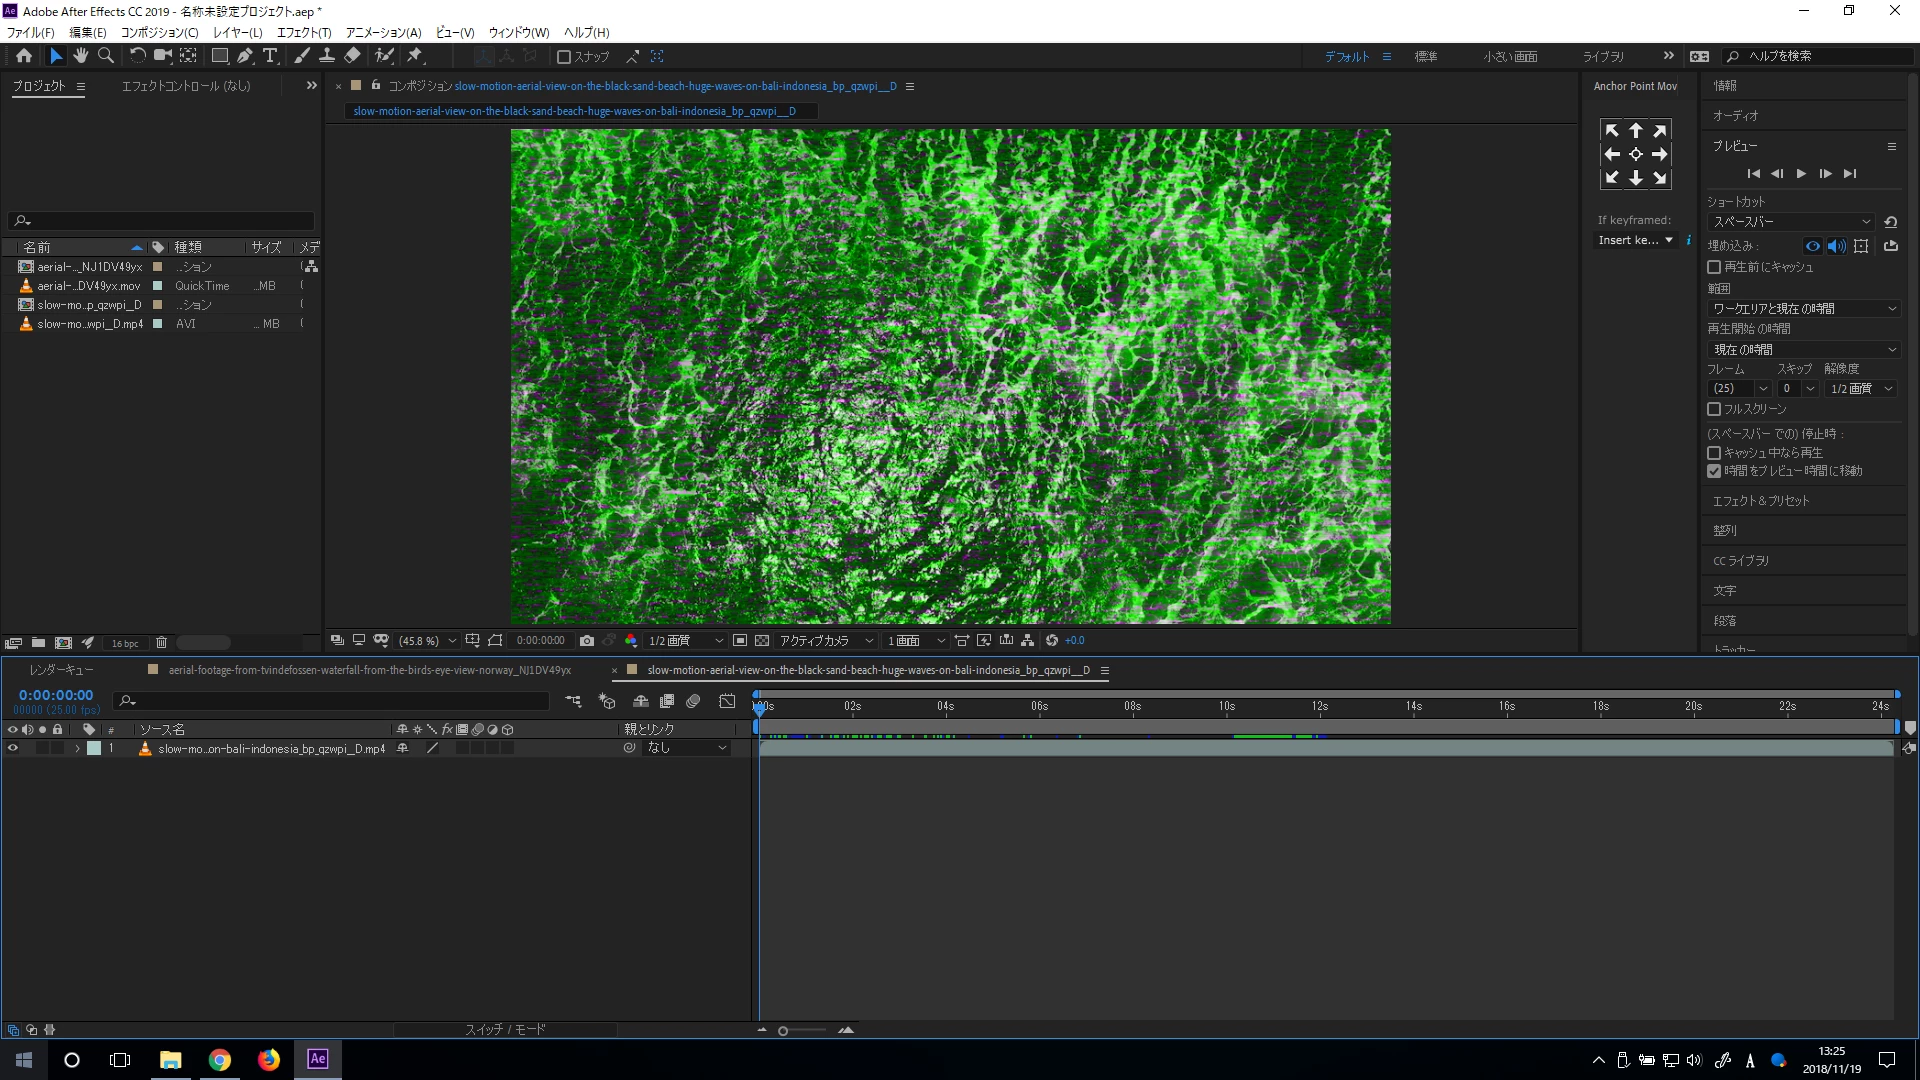
Task: Switch to the aerial-footage Norway timeline tab
Action: pos(369,670)
